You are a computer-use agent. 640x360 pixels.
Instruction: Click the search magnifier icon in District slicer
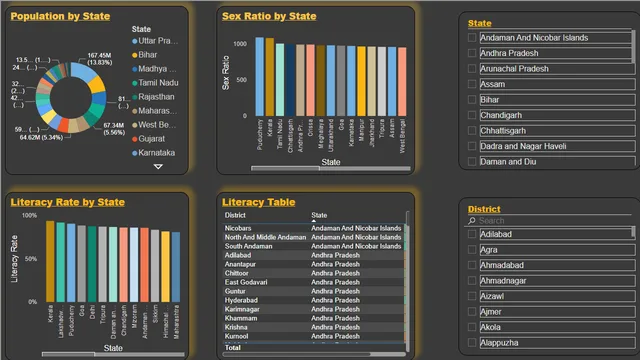tap(472, 221)
